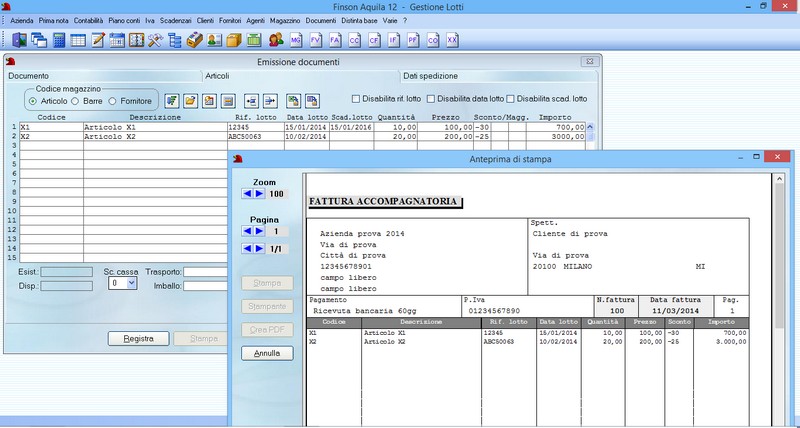Select the Barre radio button
This screenshot has width=800, height=428.
coord(75,101)
